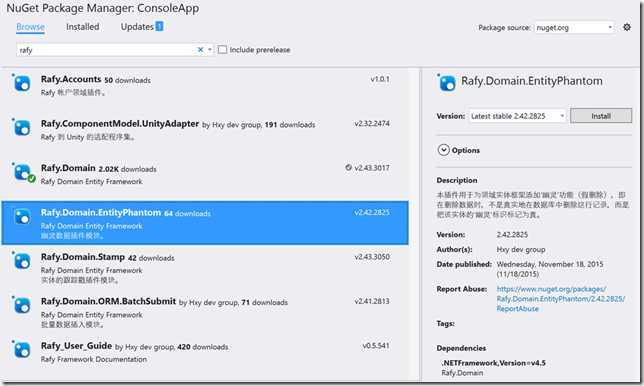Switch to the Browse tab
The height and width of the screenshot is (386, 644).
[x=30, y=27]
